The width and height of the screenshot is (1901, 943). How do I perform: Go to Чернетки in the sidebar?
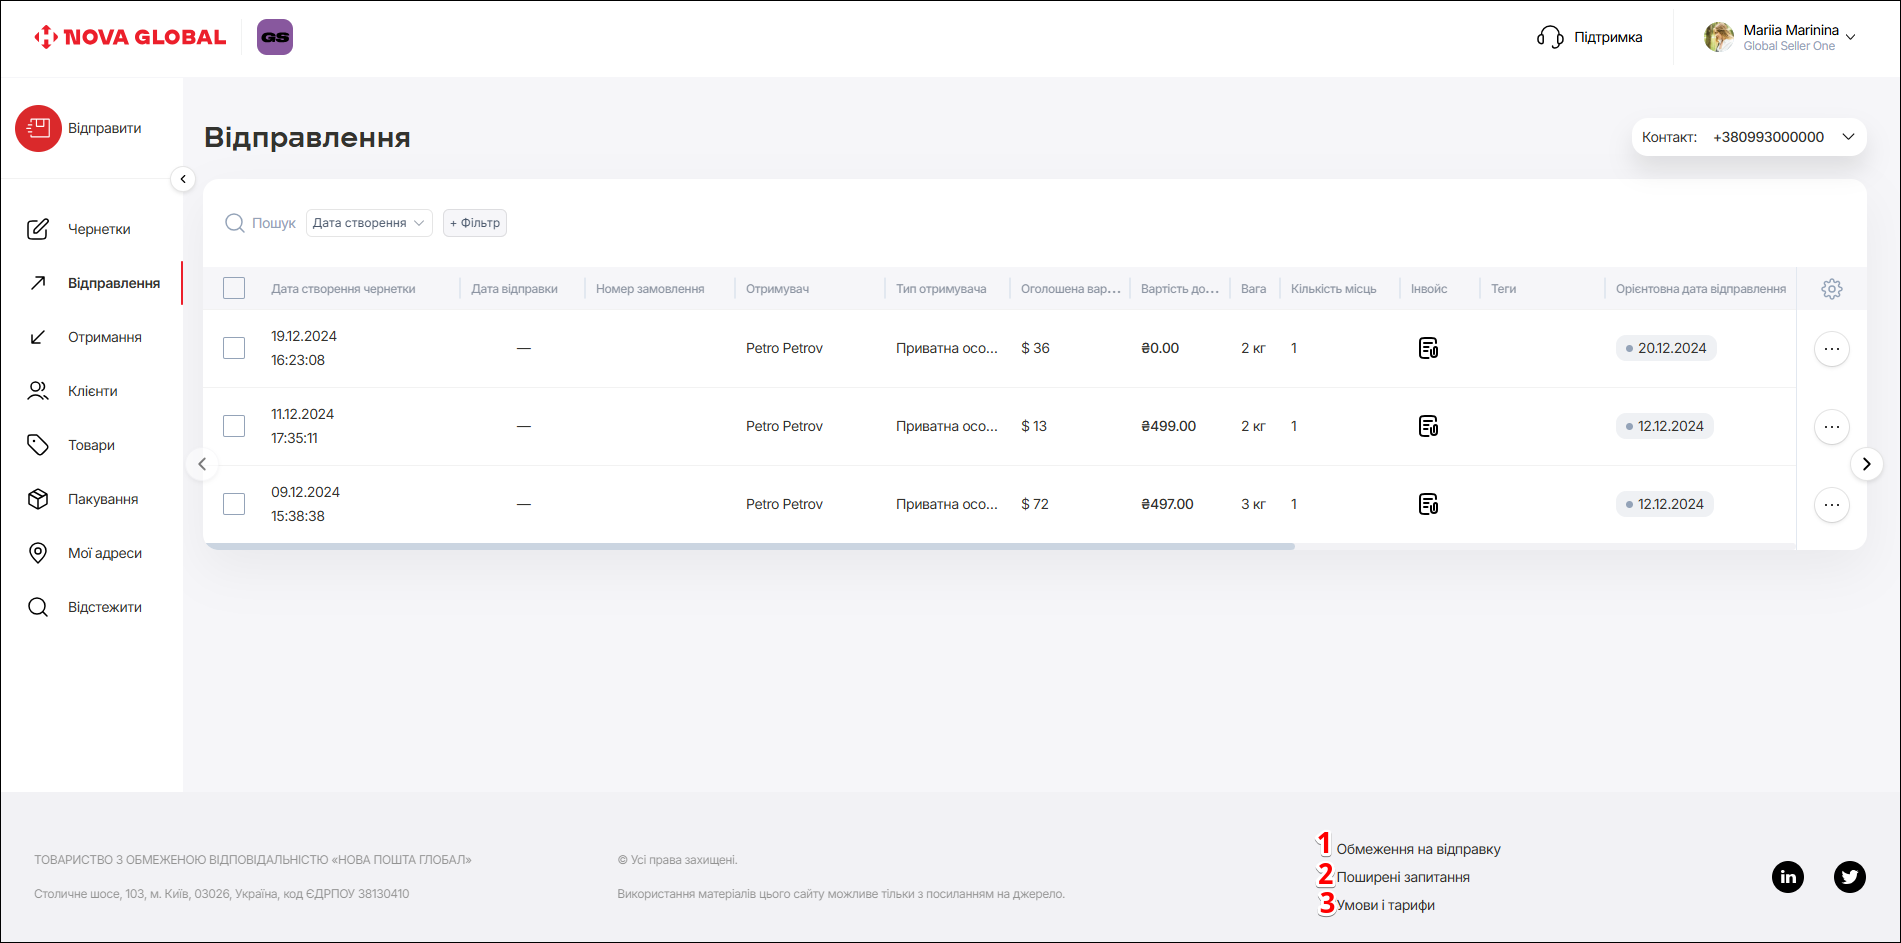98,229
